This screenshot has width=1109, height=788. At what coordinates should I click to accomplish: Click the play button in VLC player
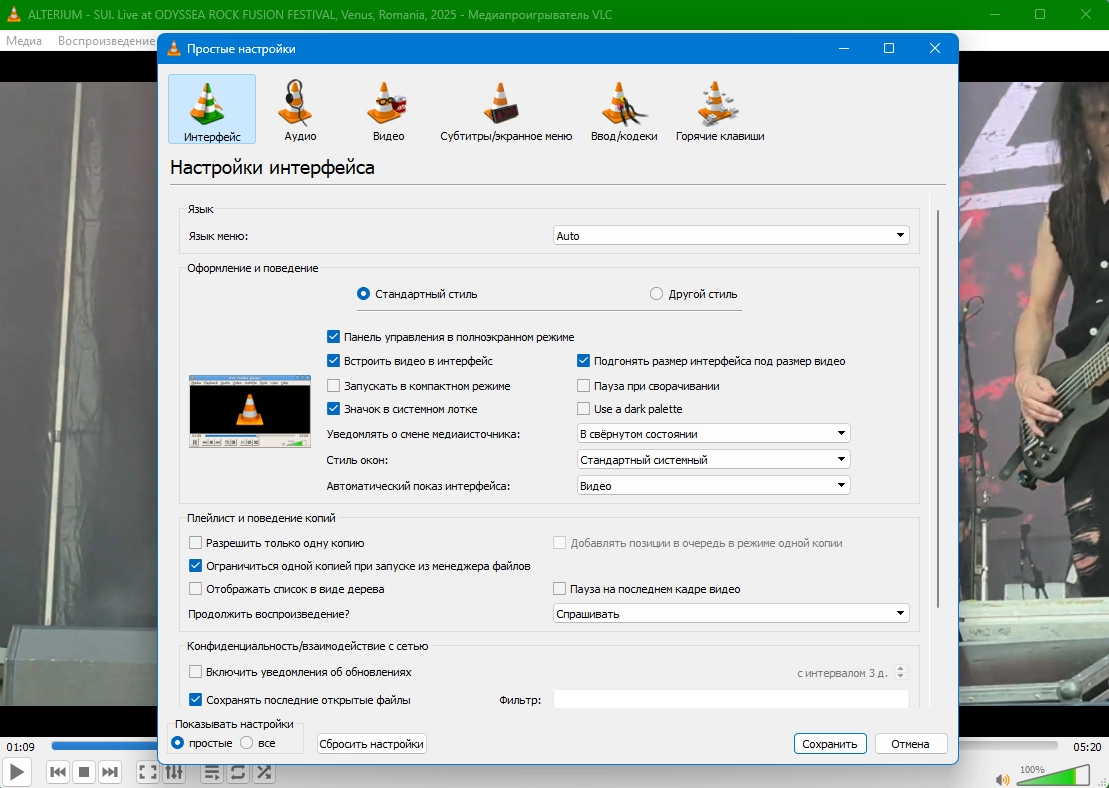[17, 772]
